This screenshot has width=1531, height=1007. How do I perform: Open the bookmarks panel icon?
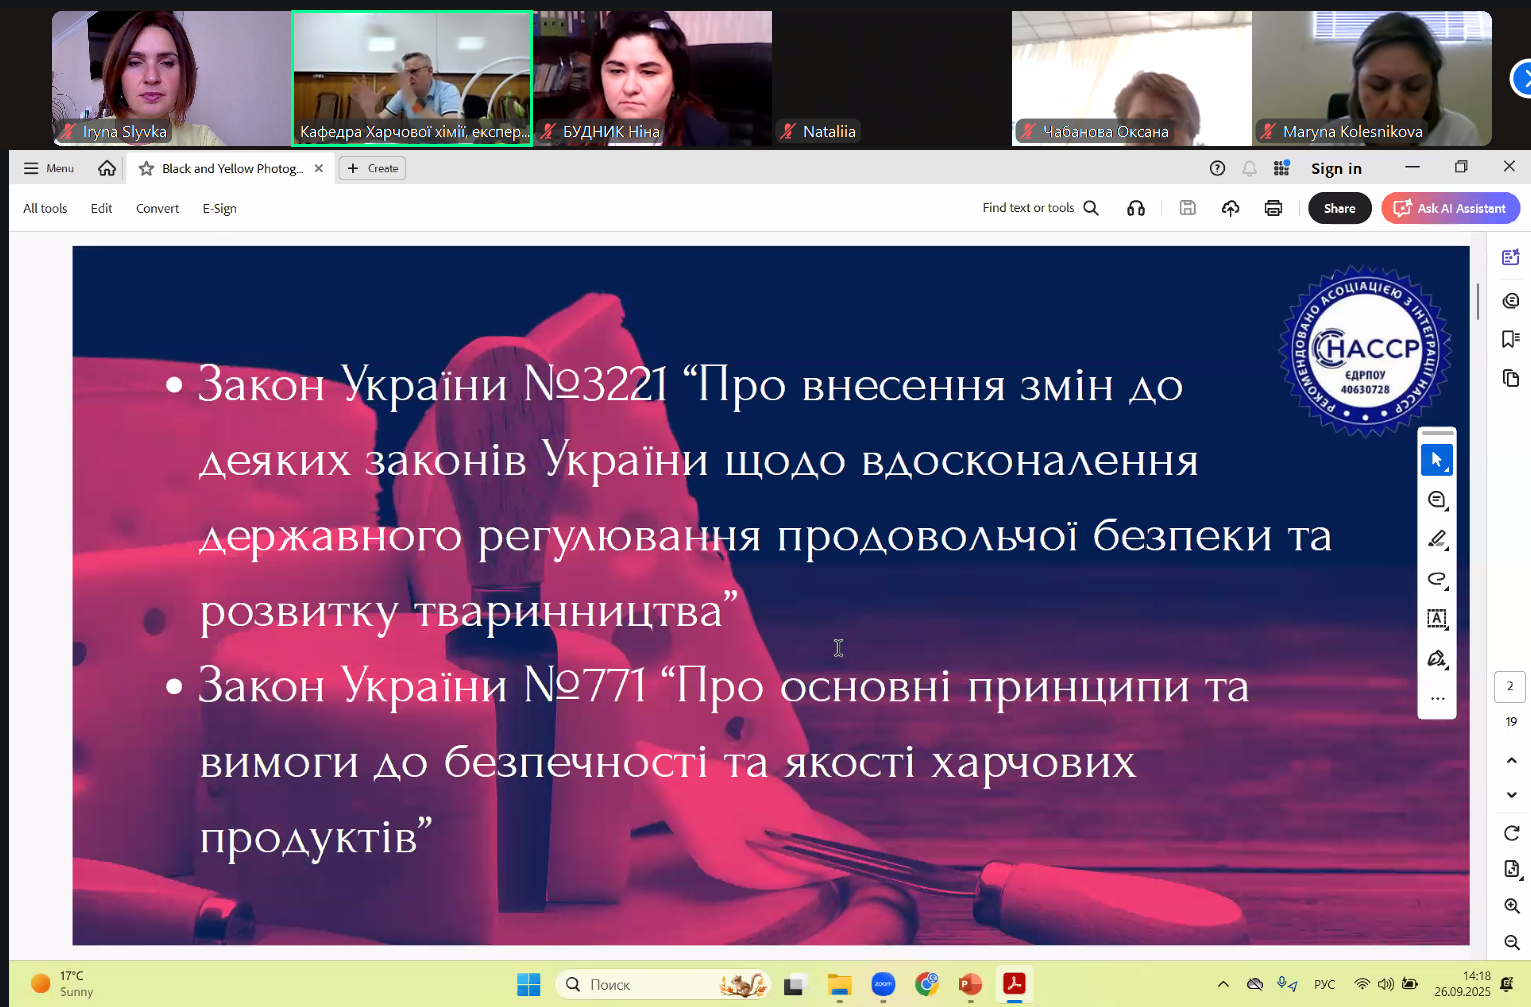pyautogui.click(x=1510, y=339)
